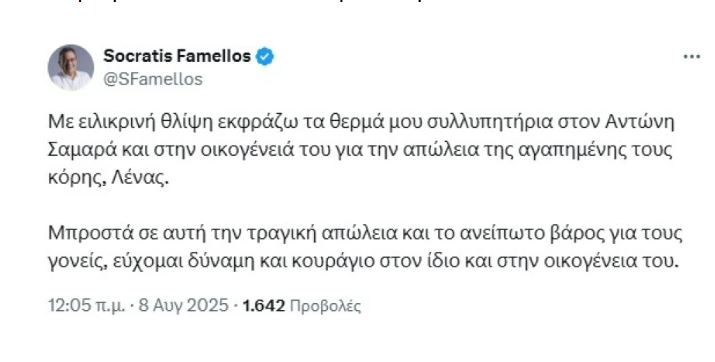Click the Προβολές views label
715x362 pixels.
click(325, 306)
